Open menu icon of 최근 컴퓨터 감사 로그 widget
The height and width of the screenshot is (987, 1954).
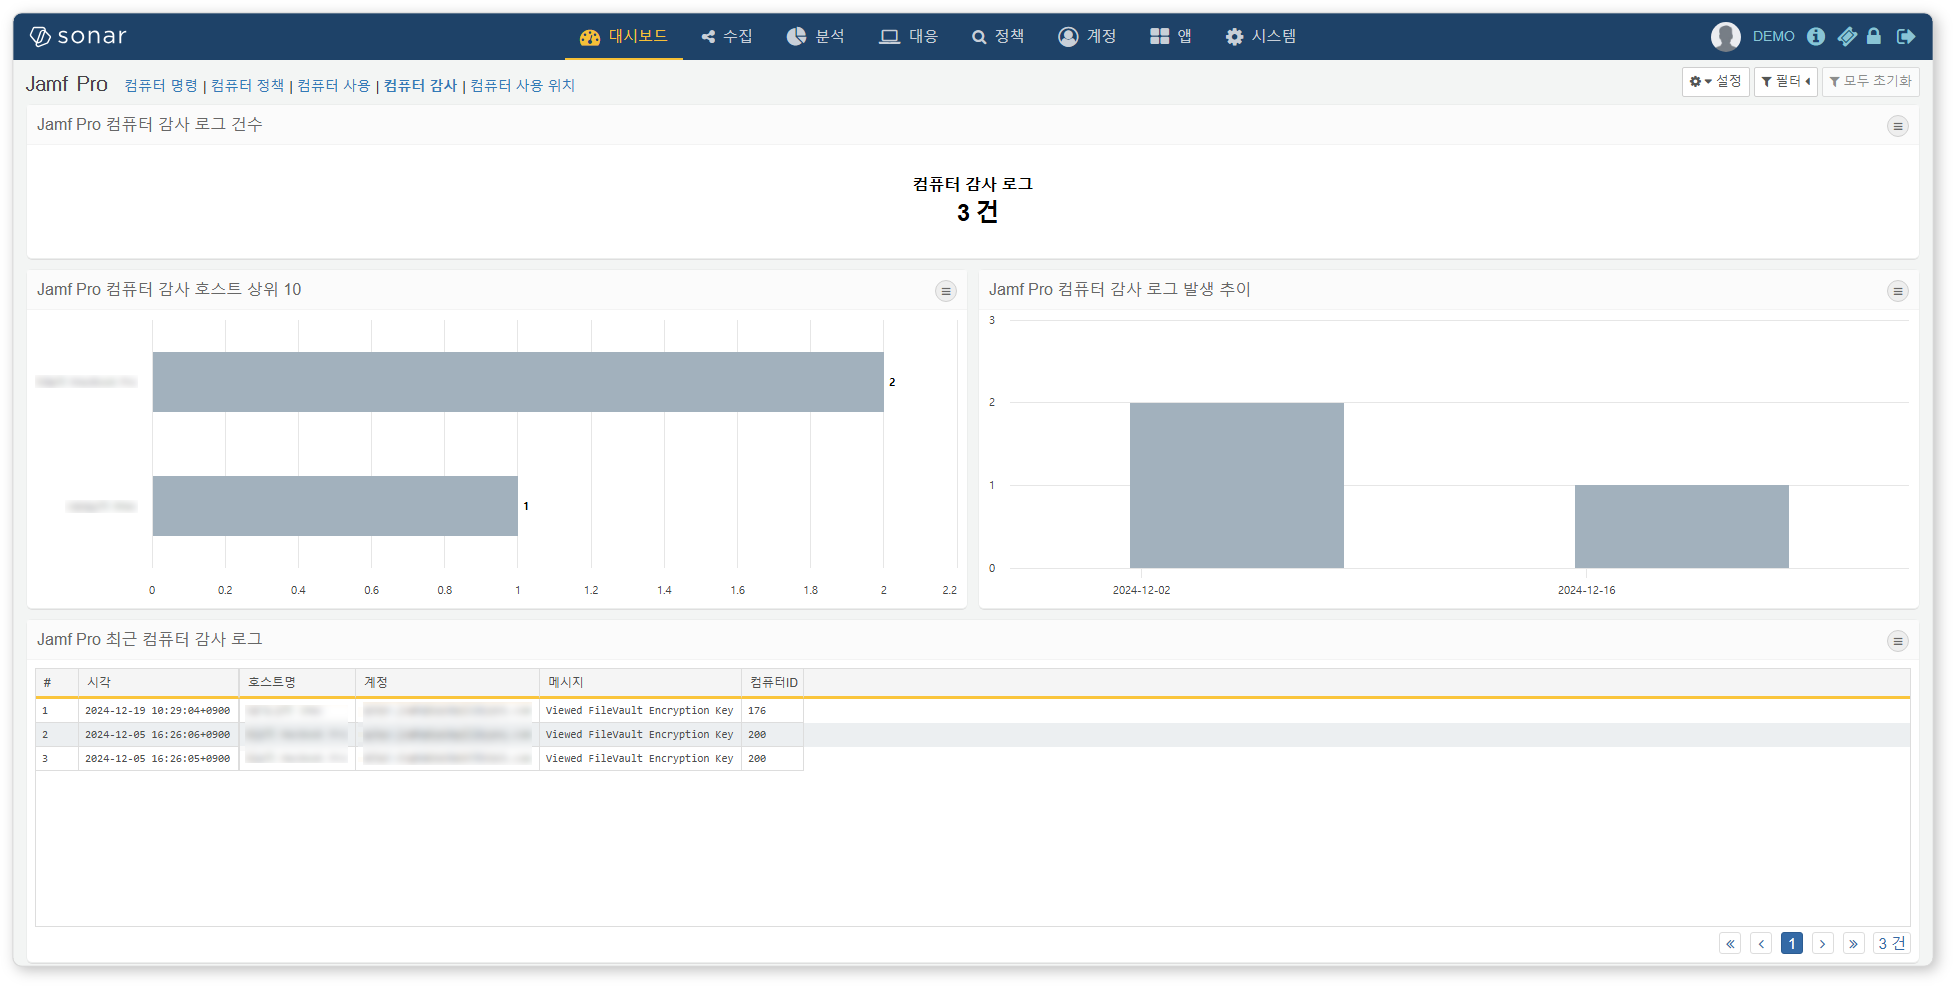coord(1897,641)
